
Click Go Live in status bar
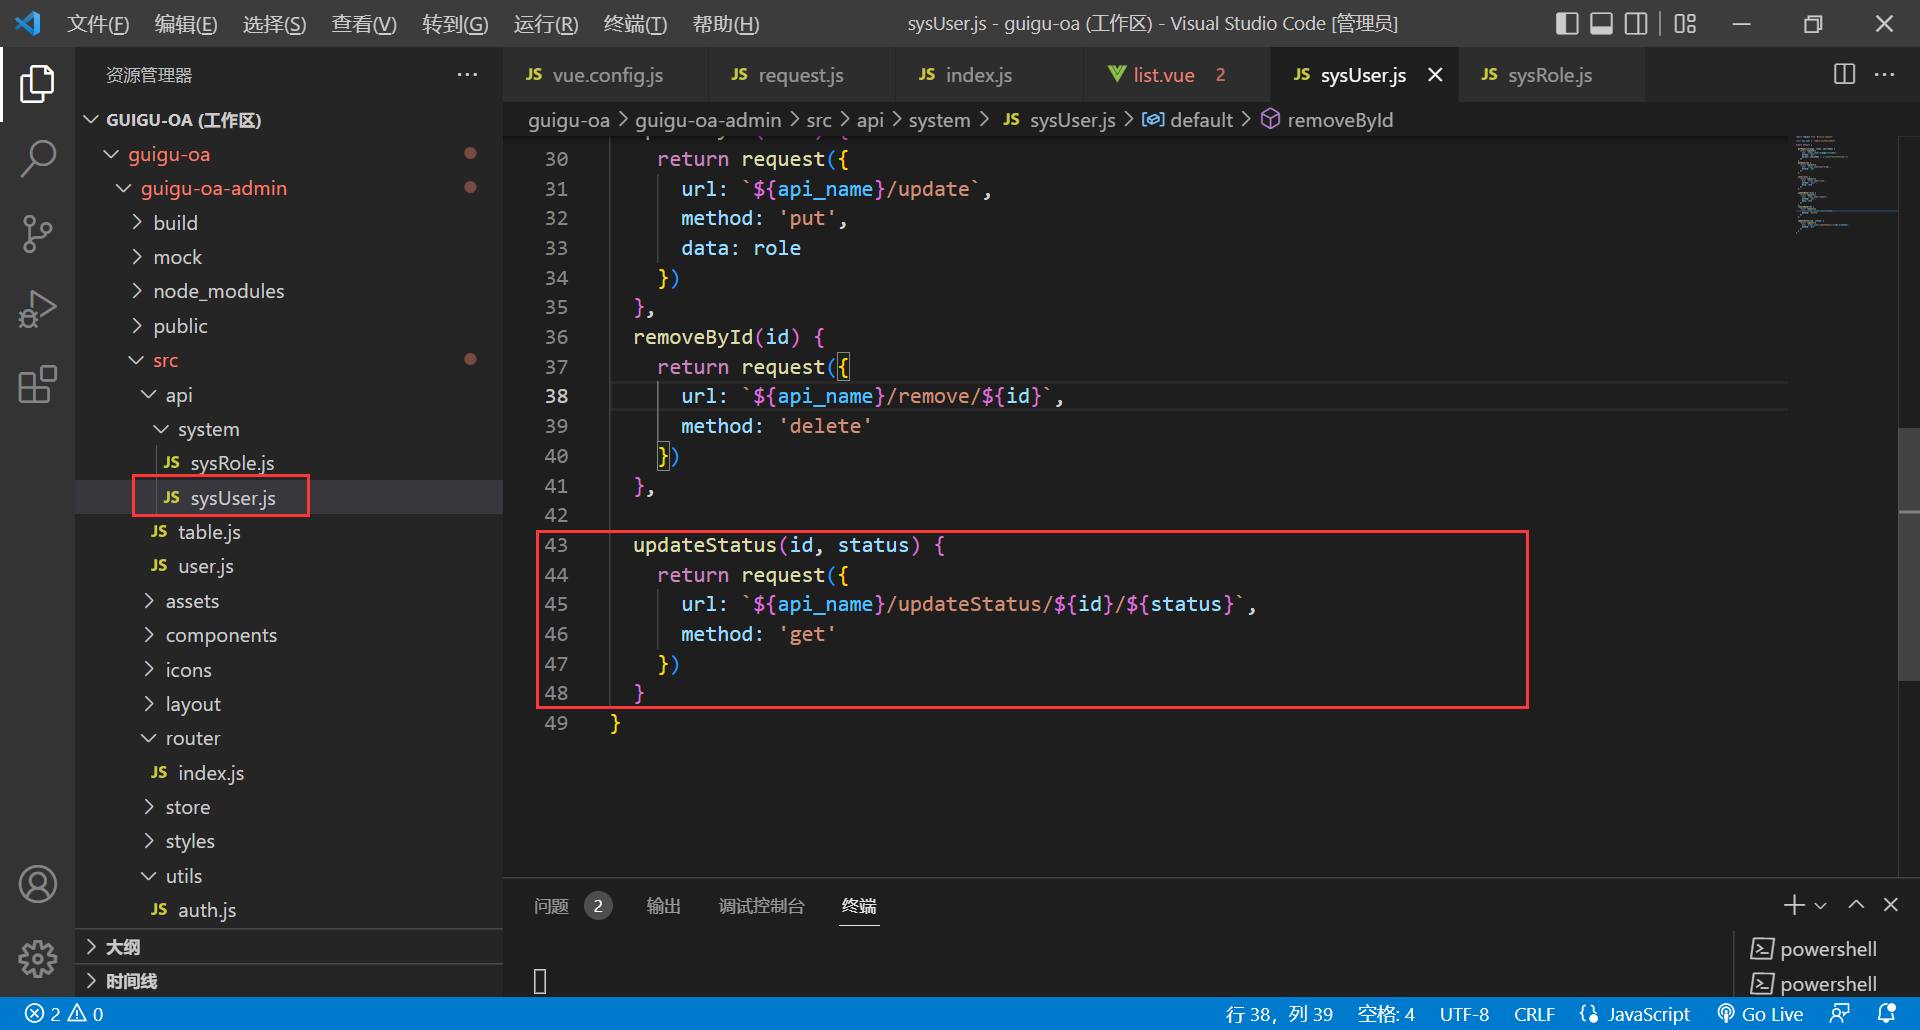[1761, 1014]
